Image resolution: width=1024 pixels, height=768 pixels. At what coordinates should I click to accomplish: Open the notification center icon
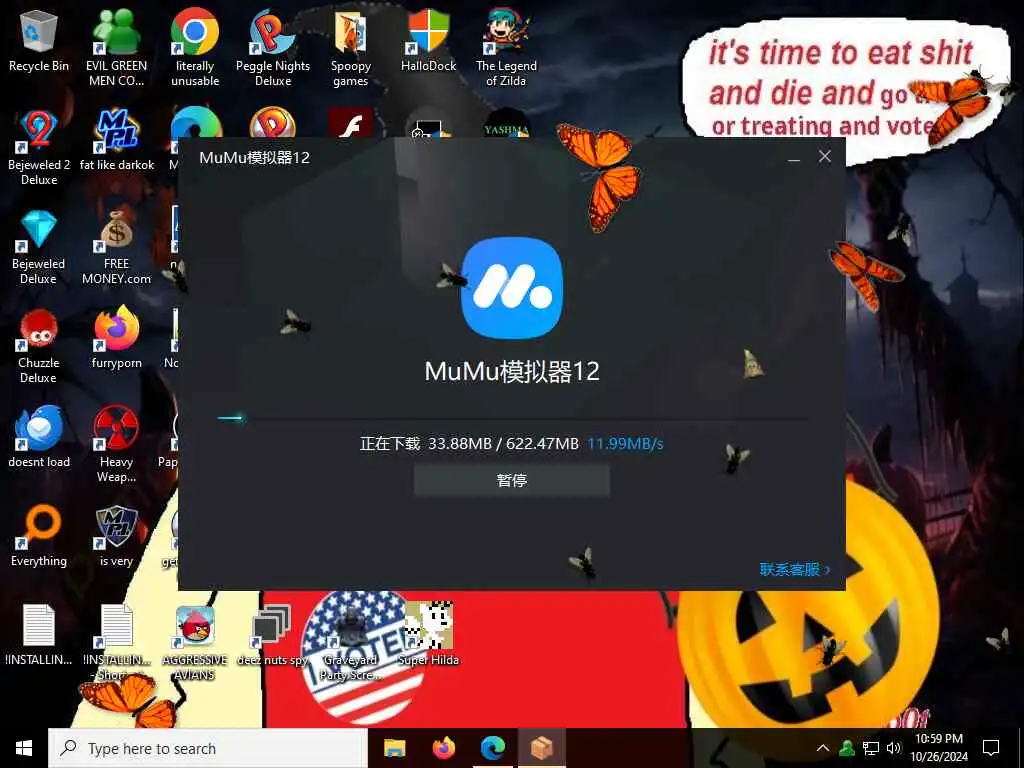click(x=991, y=748)
